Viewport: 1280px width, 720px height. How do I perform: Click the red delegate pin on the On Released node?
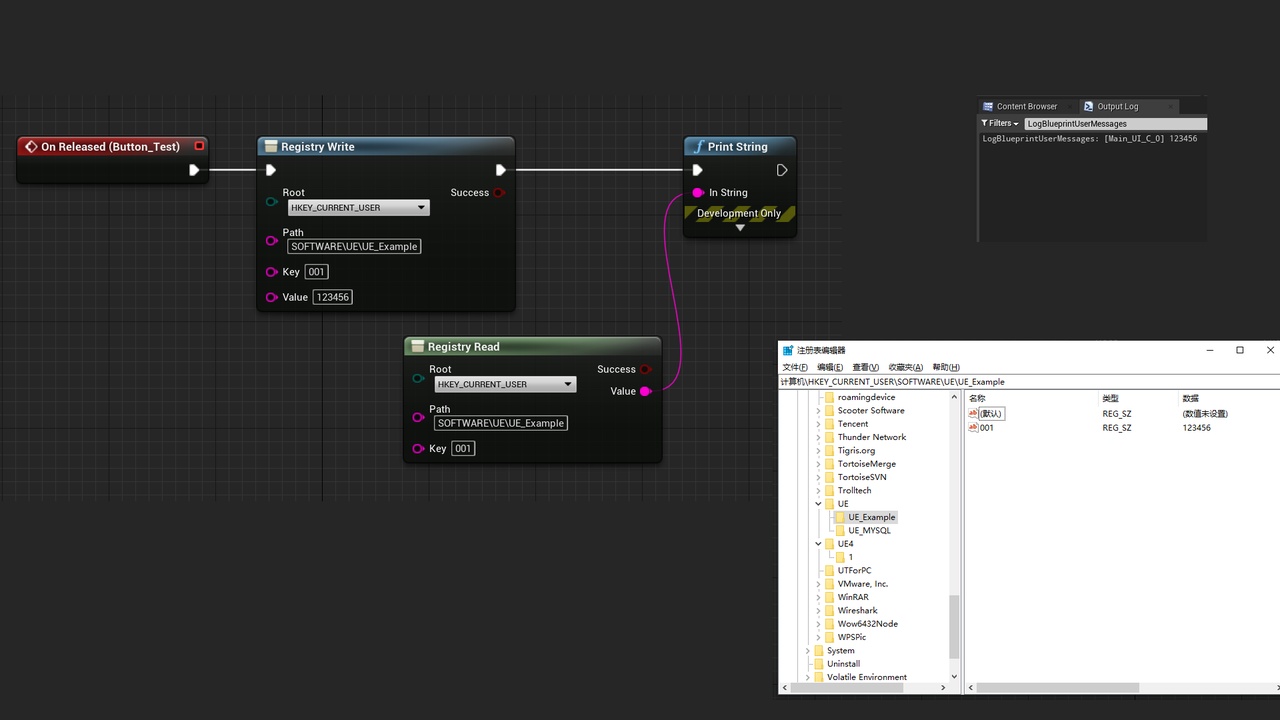pos(199,146)
